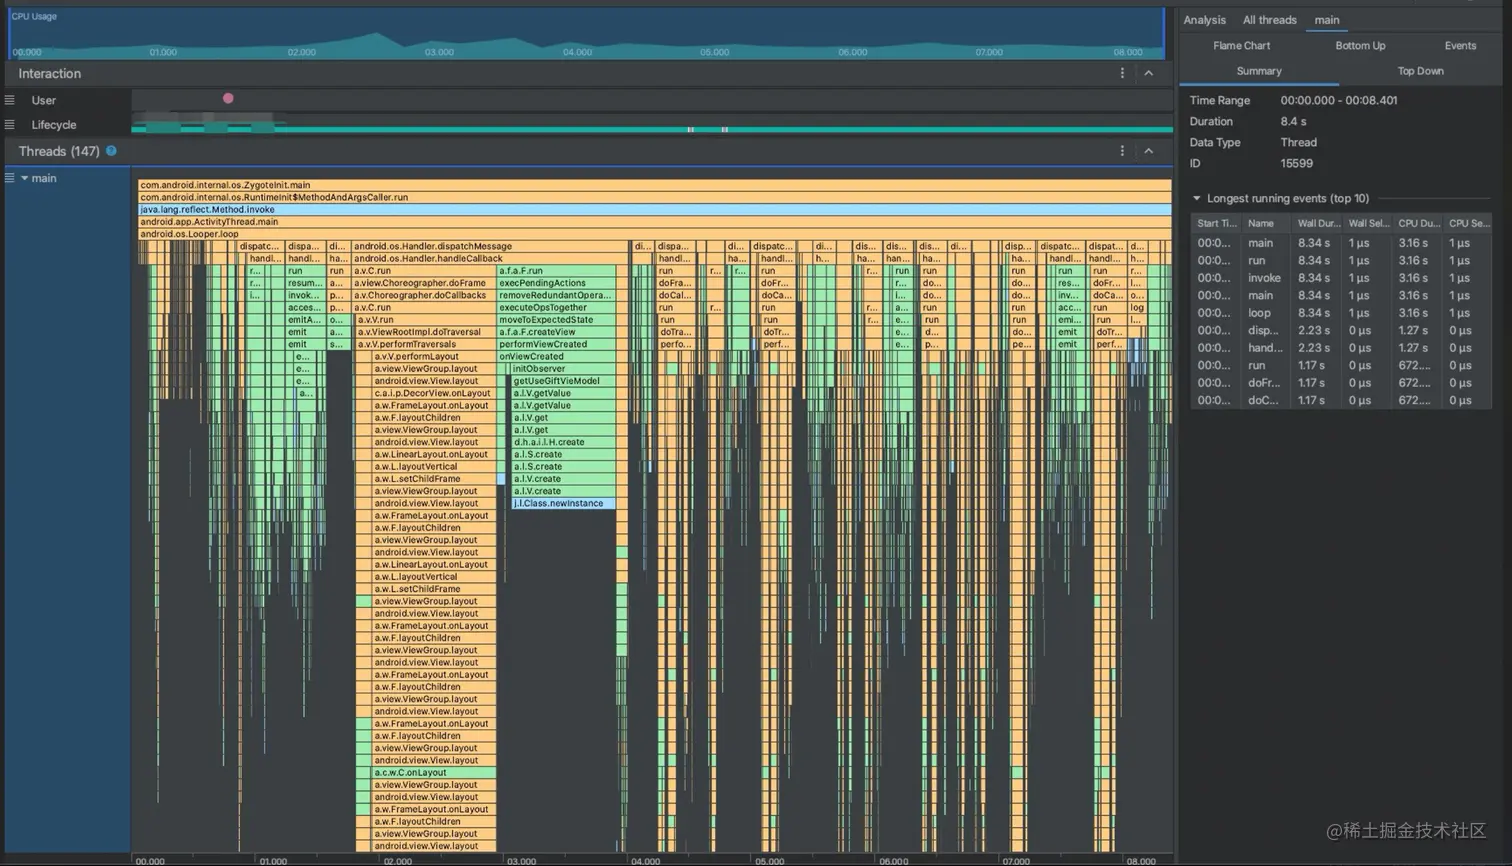Image resolution: width=1512 pixels, height=866 pixels.
Task: Expand the Longest running events disclosure arrow
Action: coord(1196,198)
